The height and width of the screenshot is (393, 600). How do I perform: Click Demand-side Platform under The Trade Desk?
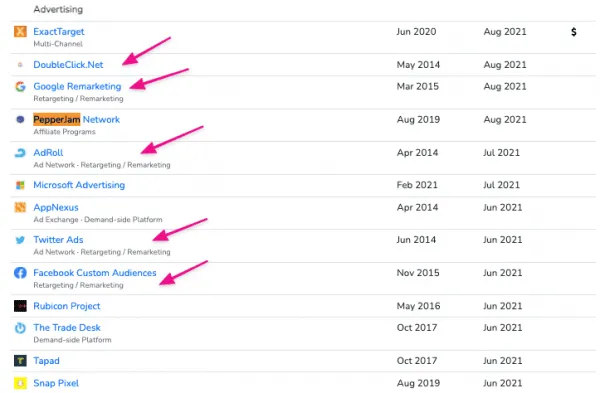pos(72,340)
